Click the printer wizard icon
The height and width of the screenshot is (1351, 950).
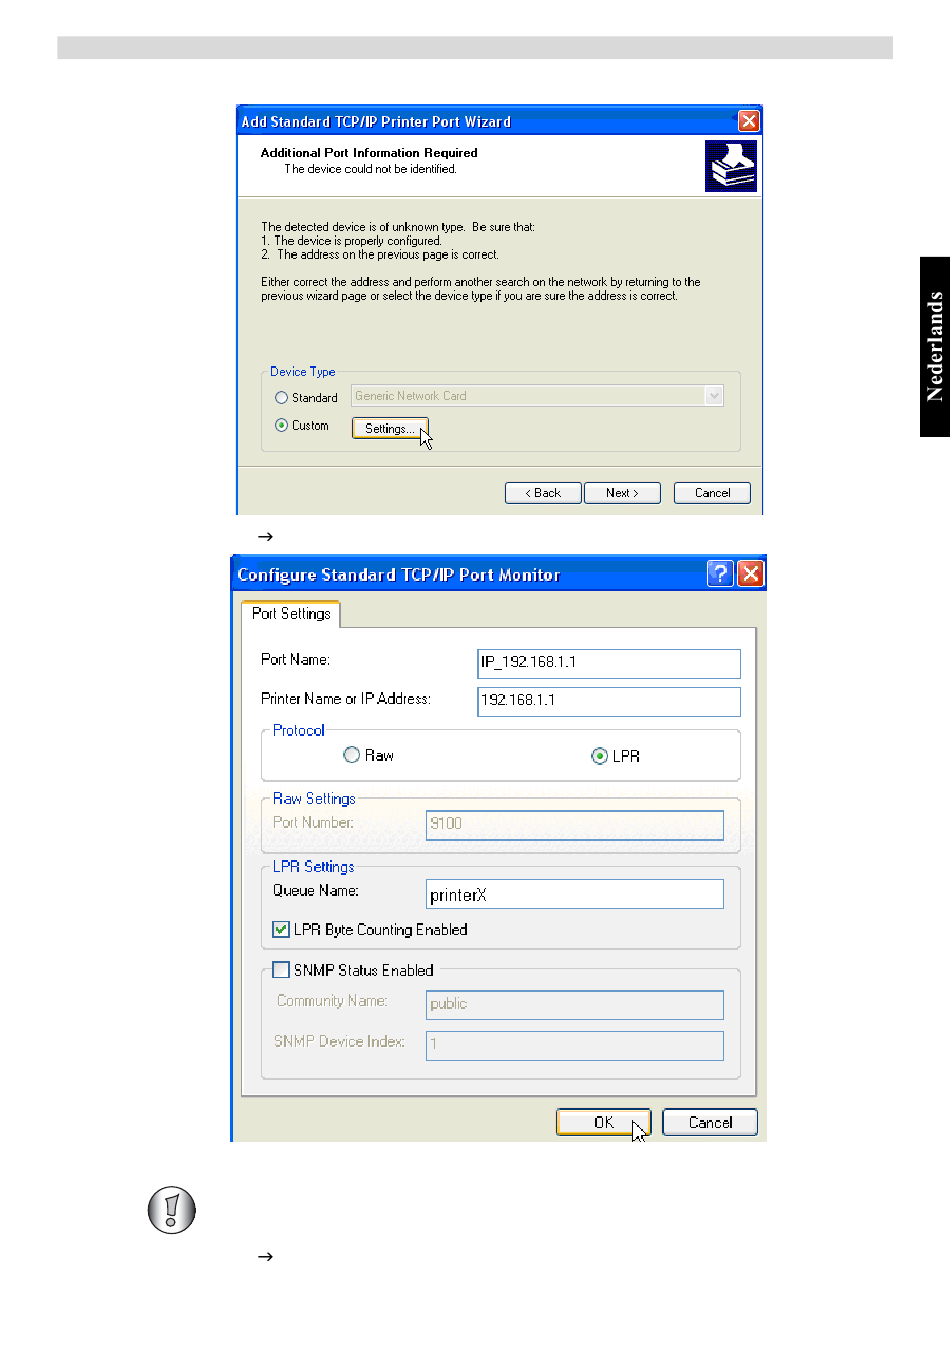pyautogui.click(x=730, y=166)
